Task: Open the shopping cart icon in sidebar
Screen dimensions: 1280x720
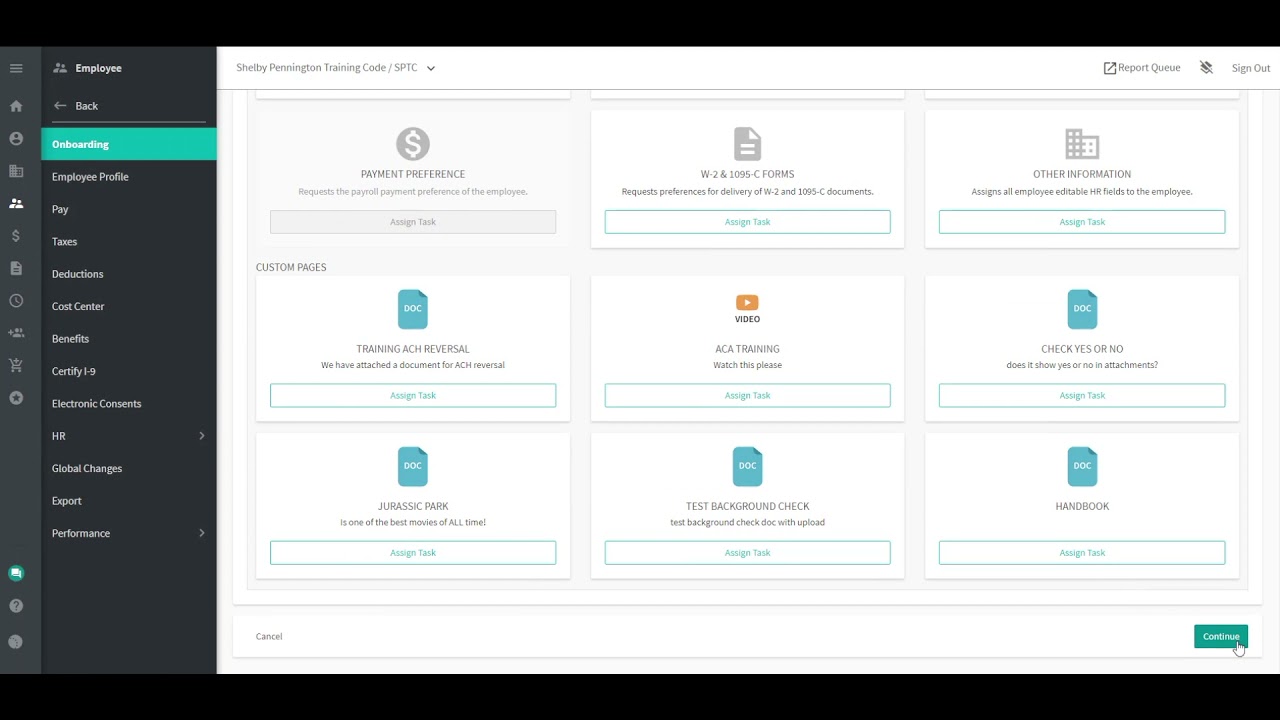Action: (16, 365)
